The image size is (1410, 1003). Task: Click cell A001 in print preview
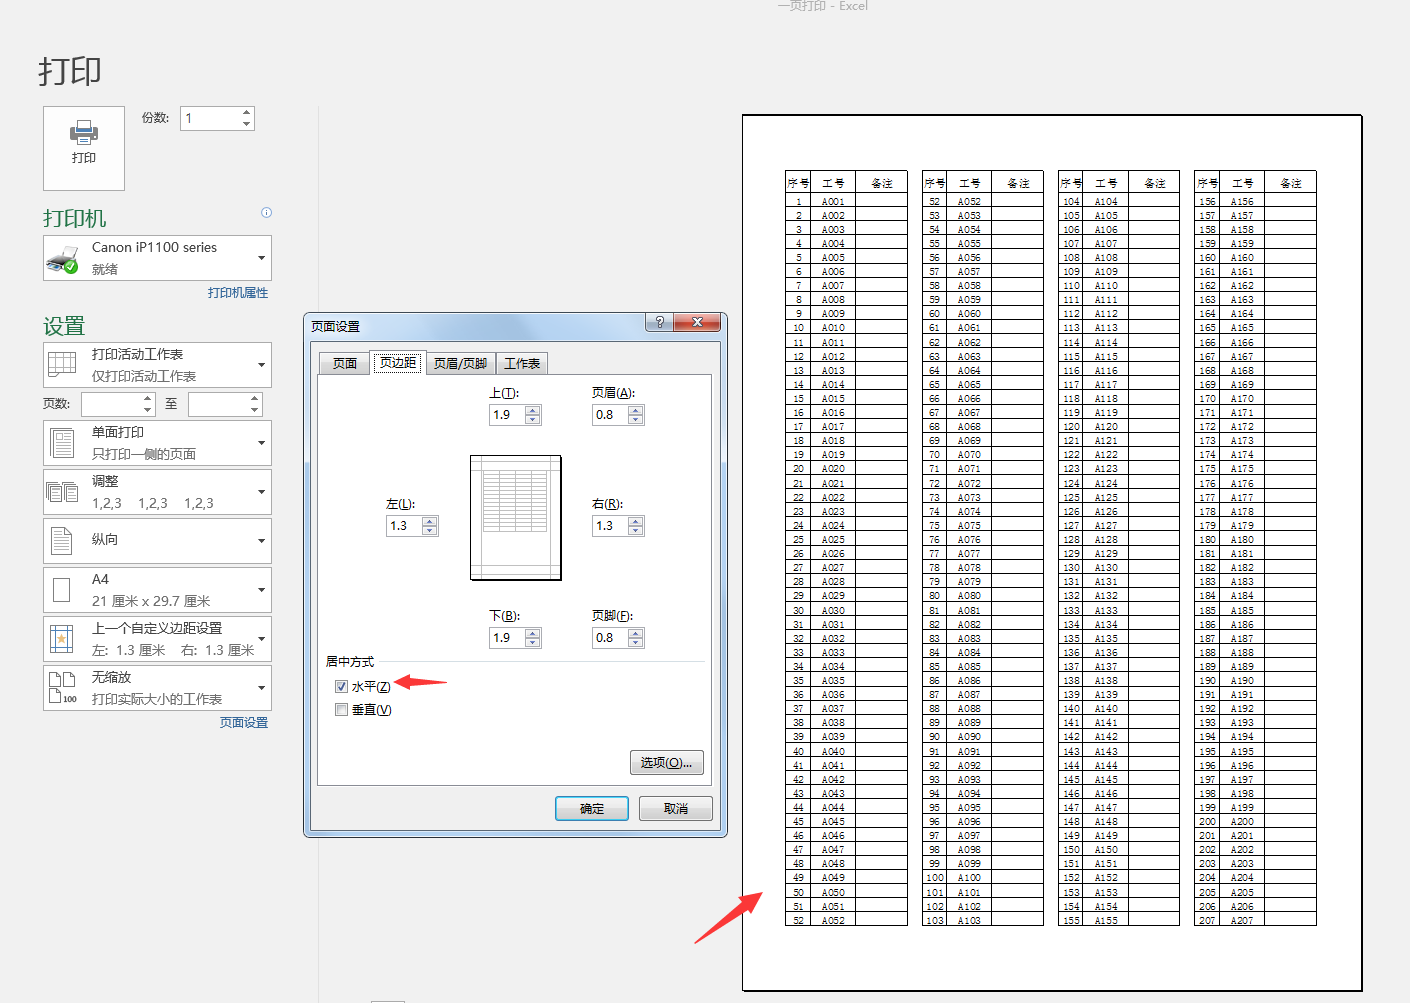tap(833, 202)
